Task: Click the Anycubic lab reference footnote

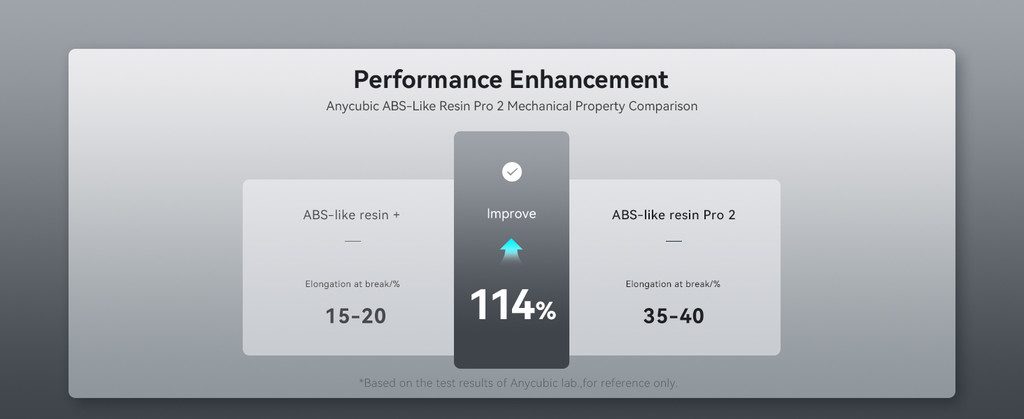Action: [x=518, y=383]
